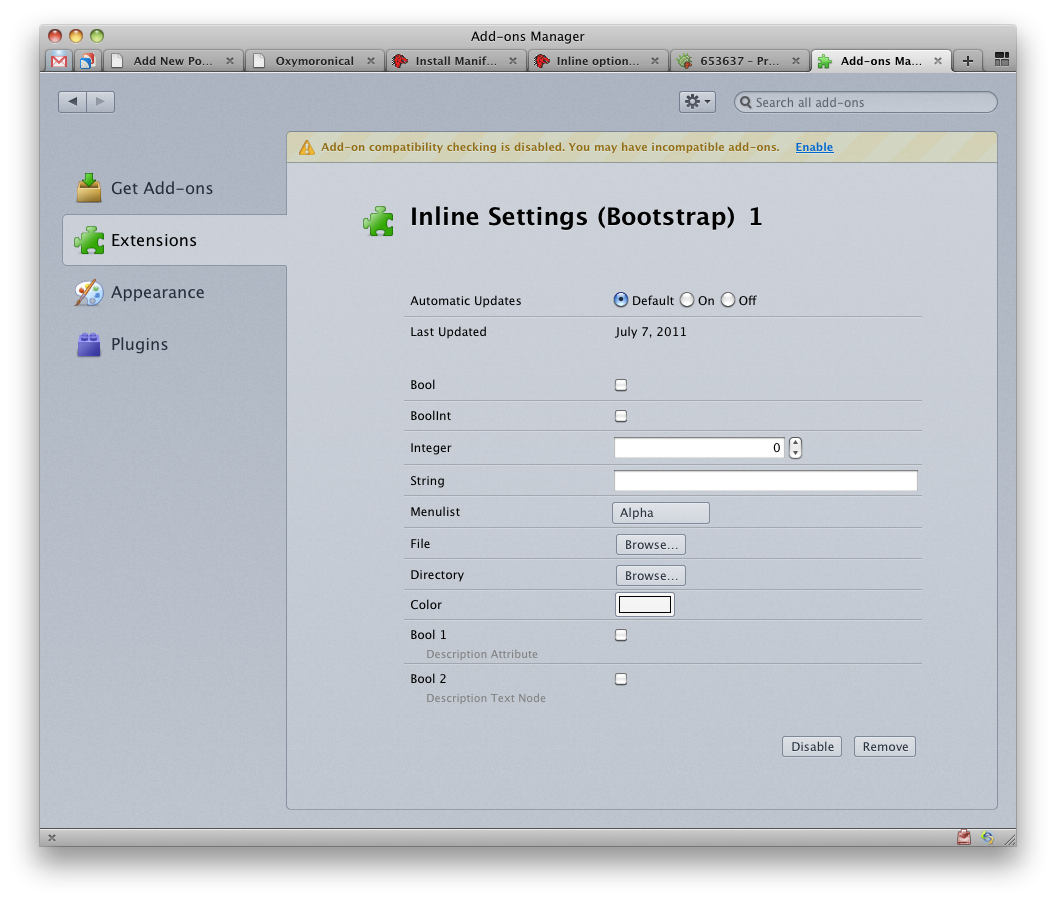
Task: Click the Search all add-ons field
Action: (865, 102)
